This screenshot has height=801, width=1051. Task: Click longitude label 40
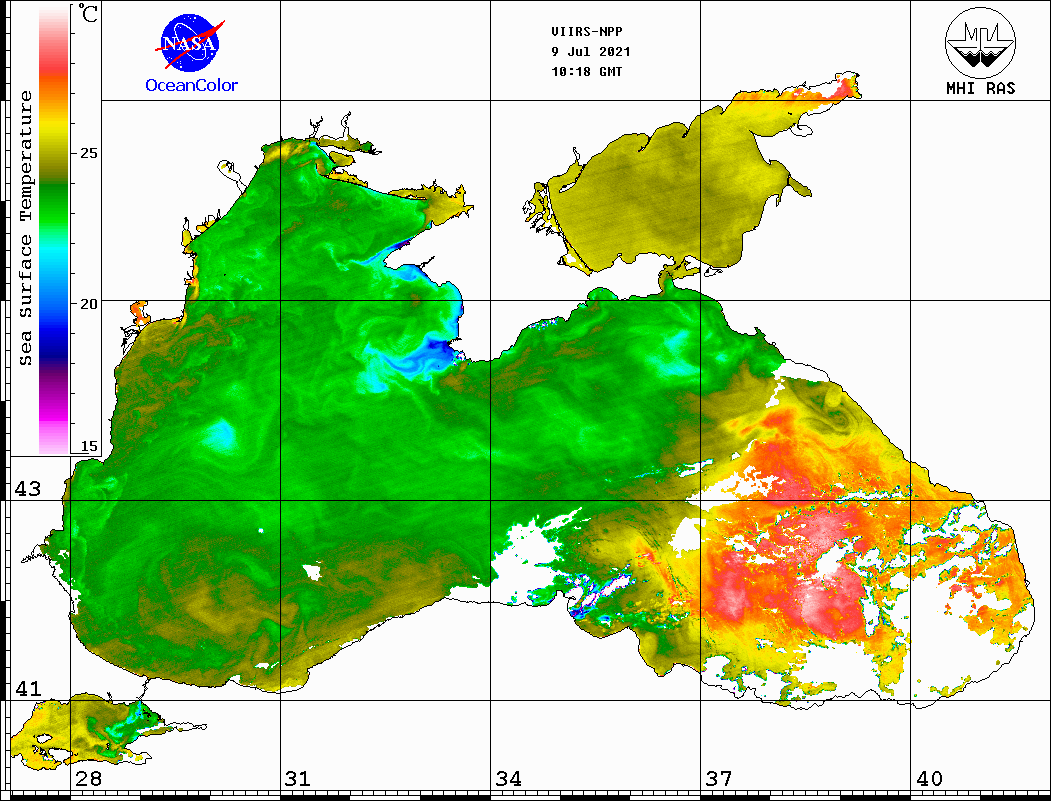click(x=929, y=778)
